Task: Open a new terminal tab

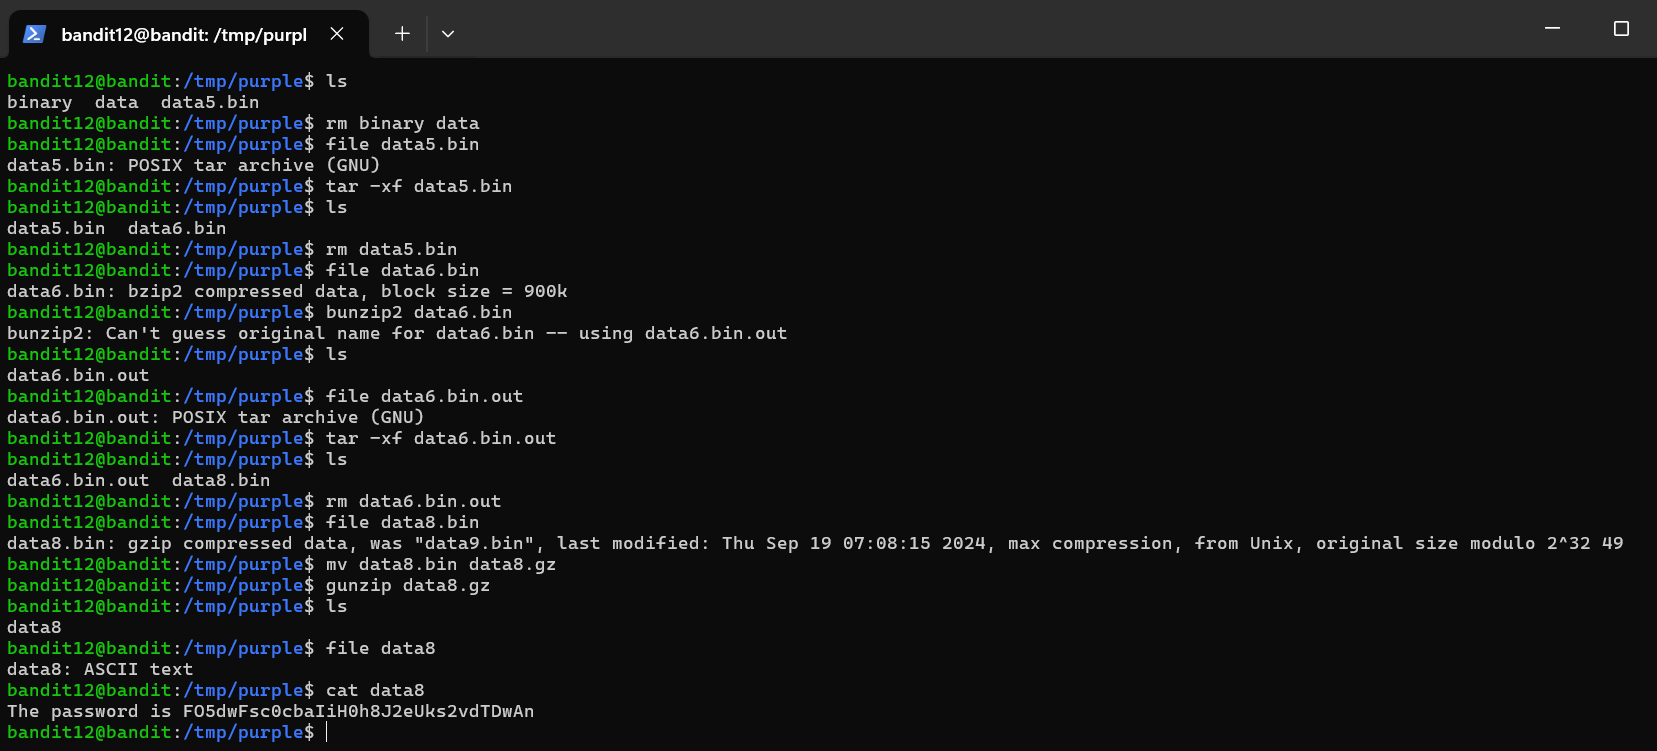Action: pos(402,34)
